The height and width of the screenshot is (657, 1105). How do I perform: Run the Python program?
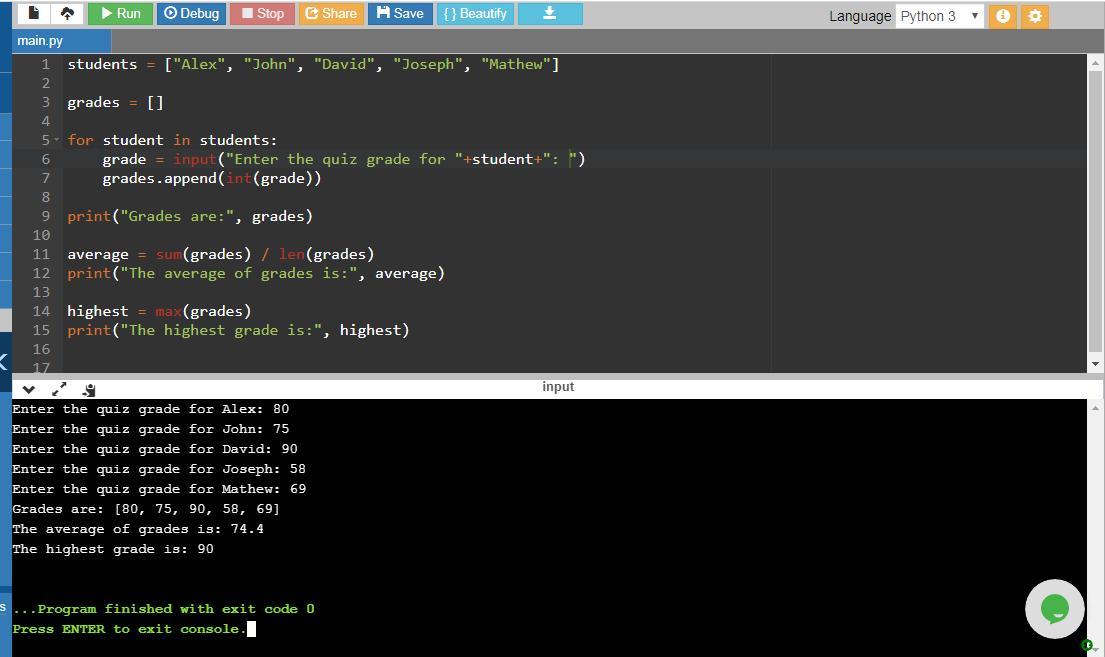(120, 14)
